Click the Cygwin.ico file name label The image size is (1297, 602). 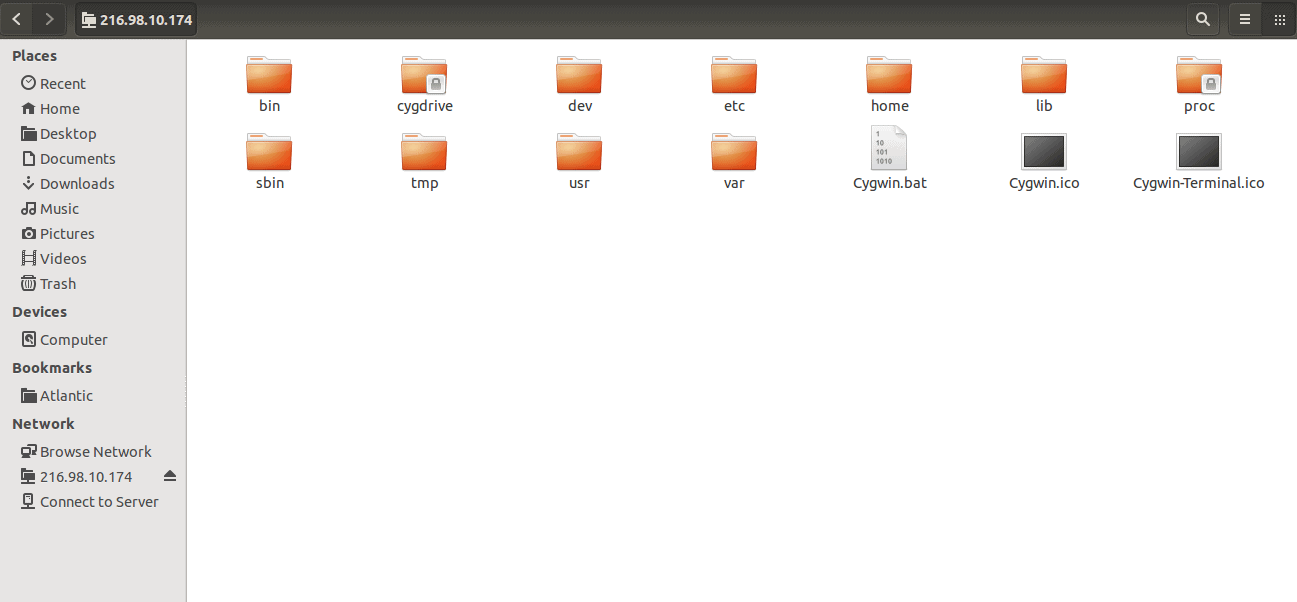pos(1044,183)
